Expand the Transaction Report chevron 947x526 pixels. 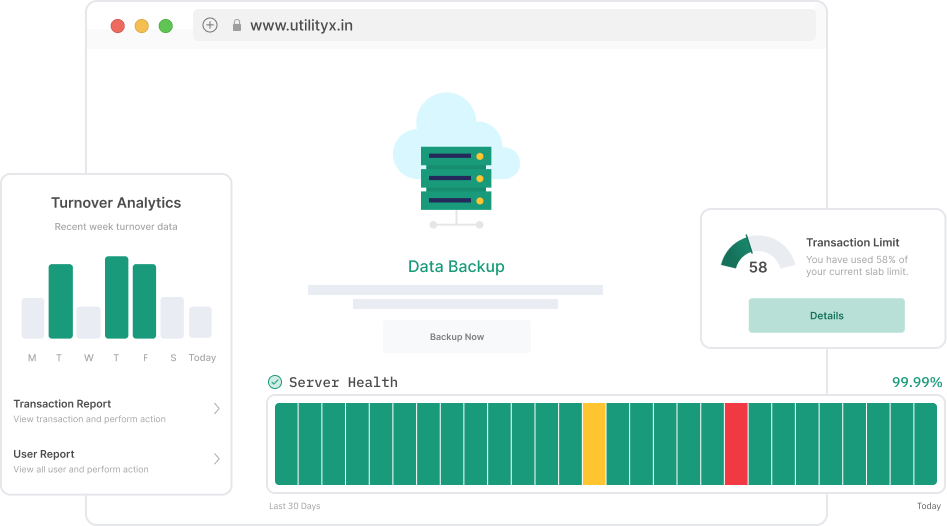[217, 409]
